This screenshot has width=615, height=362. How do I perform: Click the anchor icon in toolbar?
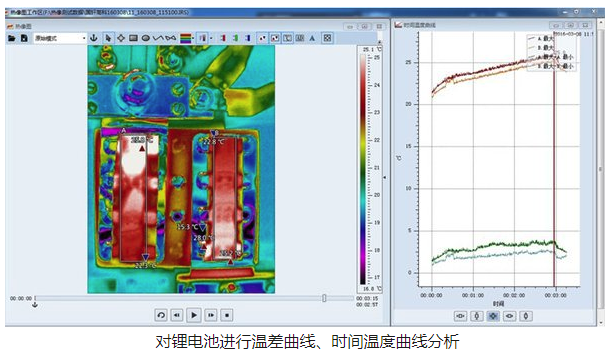click(94, 38)
